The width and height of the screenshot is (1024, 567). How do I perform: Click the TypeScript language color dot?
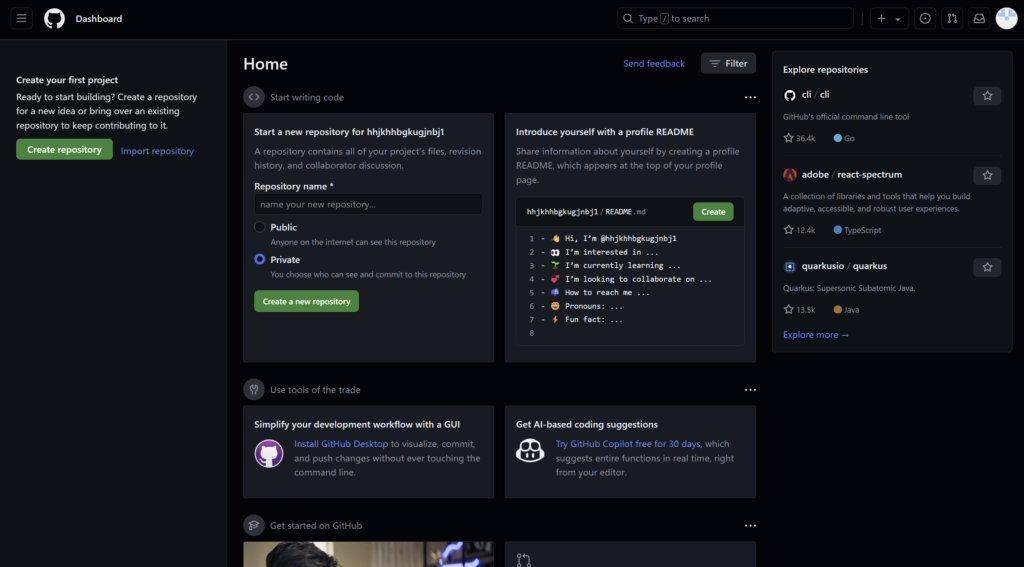838,230
